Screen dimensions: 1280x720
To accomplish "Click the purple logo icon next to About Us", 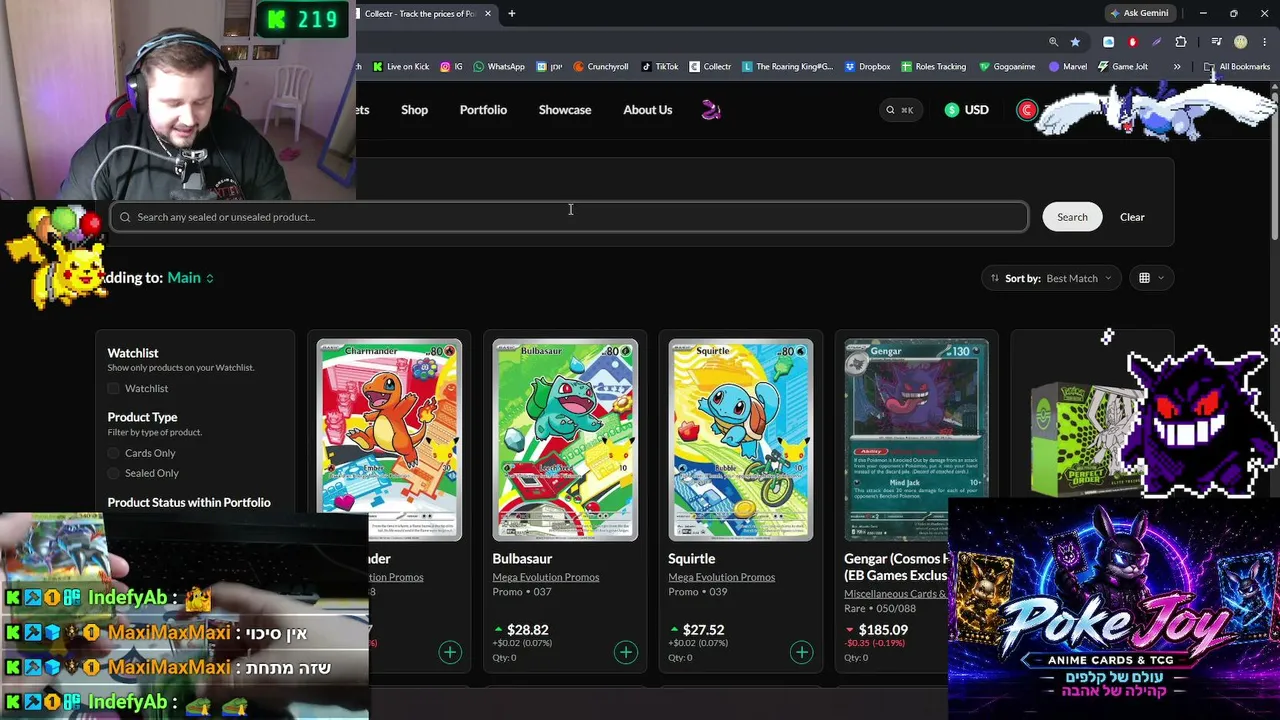I will pos(711,110).
